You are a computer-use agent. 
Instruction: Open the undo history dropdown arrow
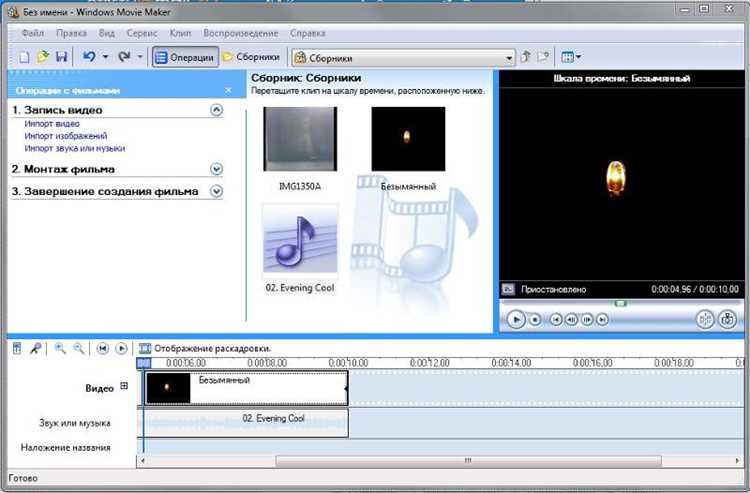coord(105,57)
